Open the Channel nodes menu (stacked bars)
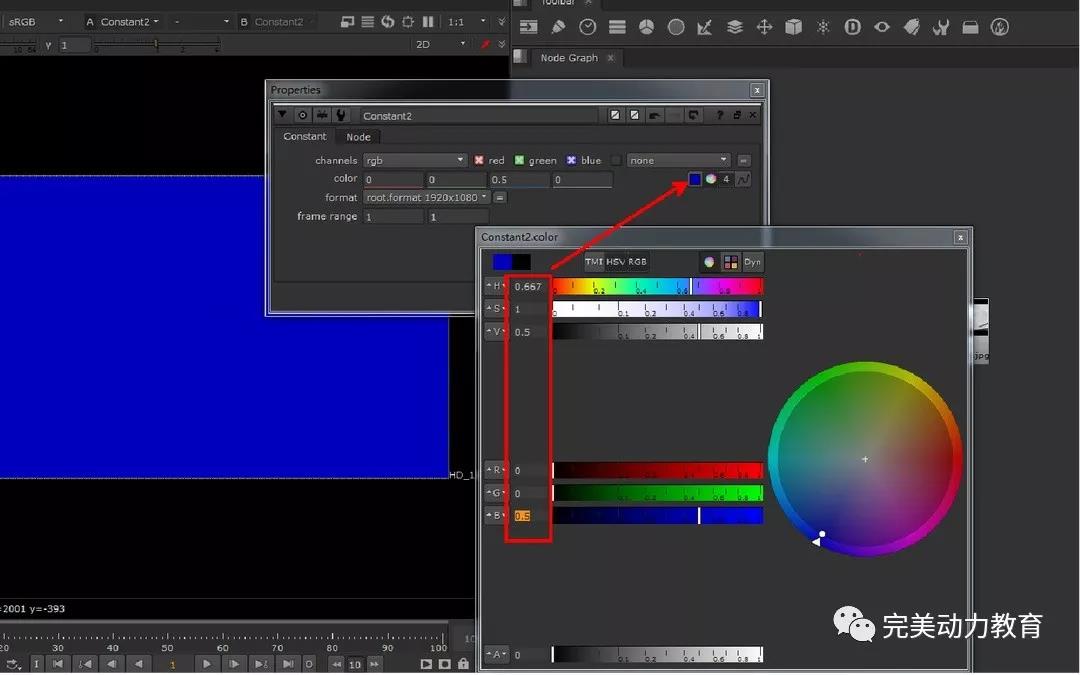 617,27
